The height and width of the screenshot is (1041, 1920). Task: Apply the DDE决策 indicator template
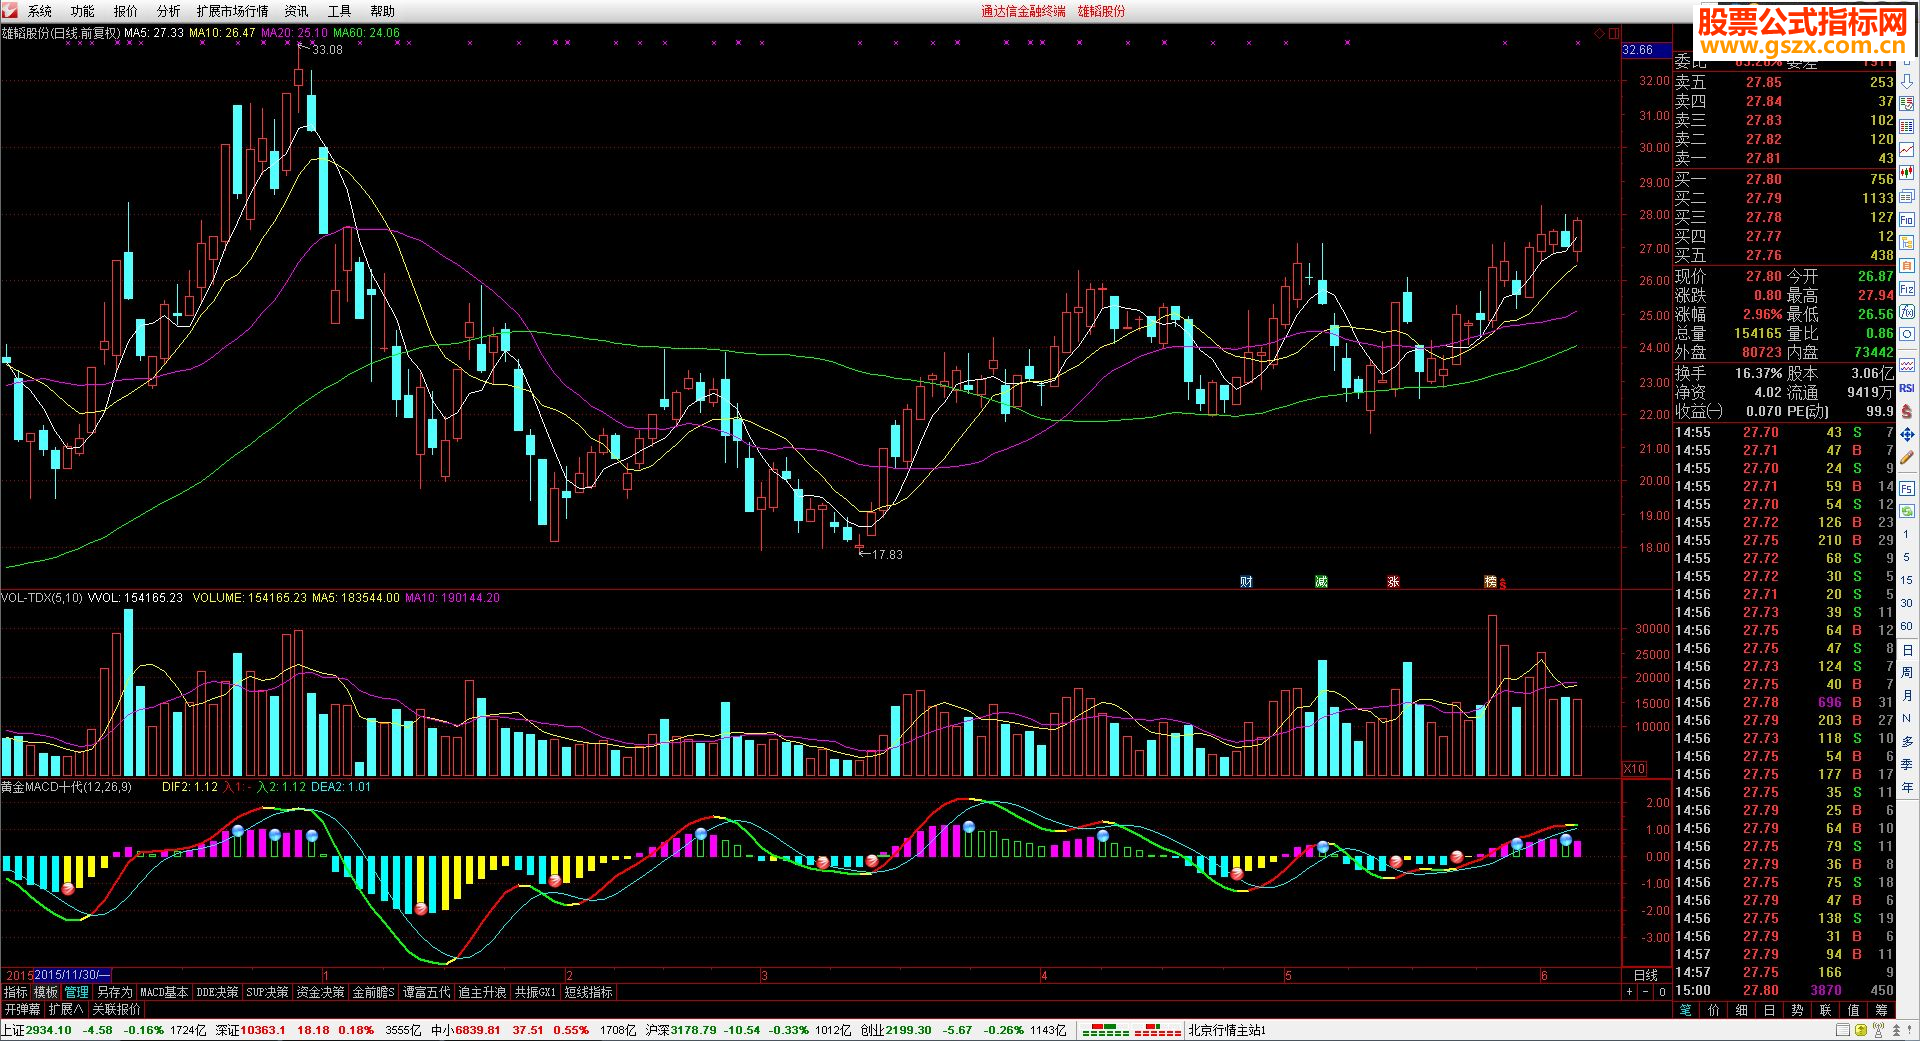coord(218,992)
